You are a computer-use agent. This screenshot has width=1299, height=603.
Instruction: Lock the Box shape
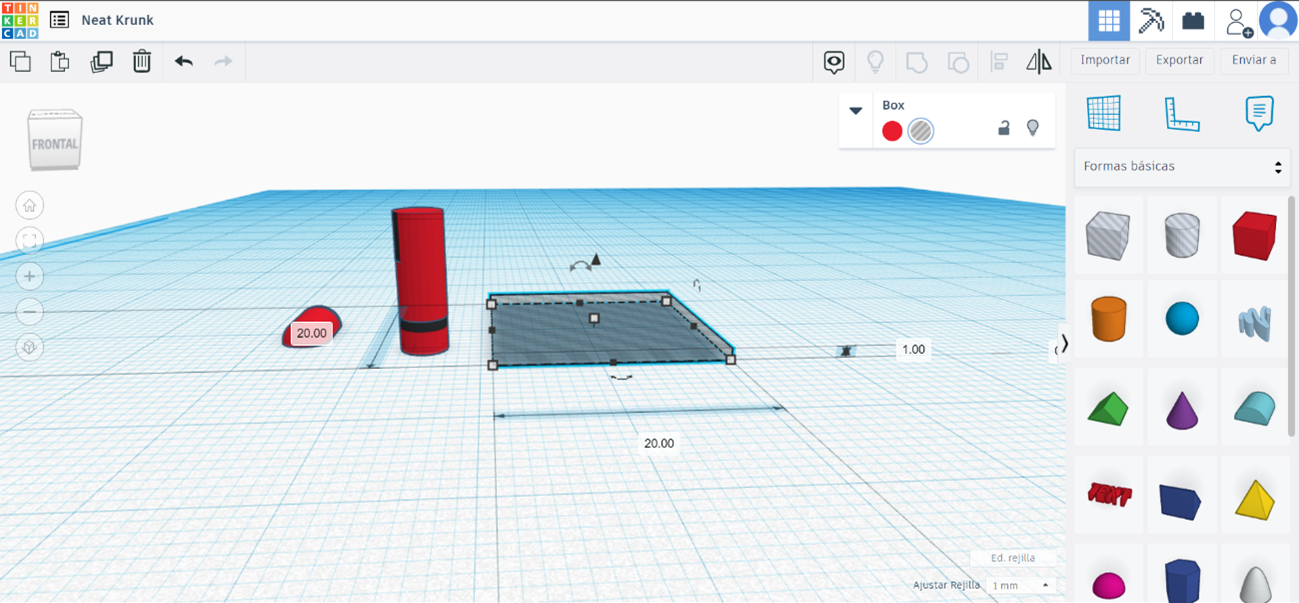1003,128
